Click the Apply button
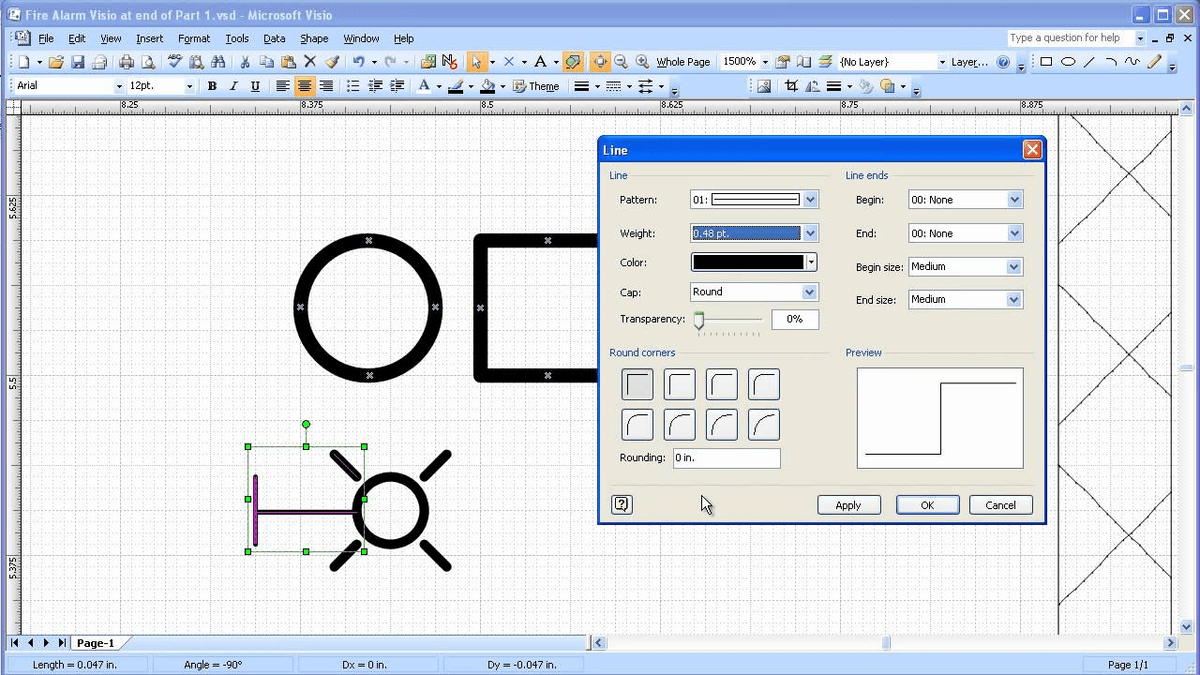 click(848, 505)
